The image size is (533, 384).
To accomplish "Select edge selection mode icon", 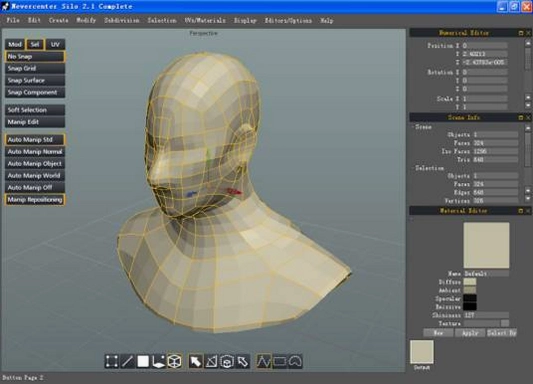I will [127, 361].
